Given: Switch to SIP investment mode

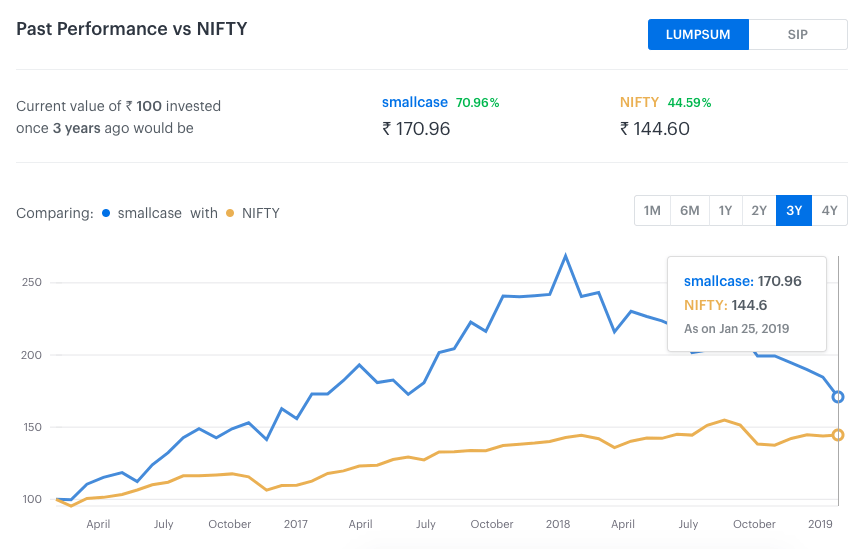Looking at the screenshot, I should 798,34.
